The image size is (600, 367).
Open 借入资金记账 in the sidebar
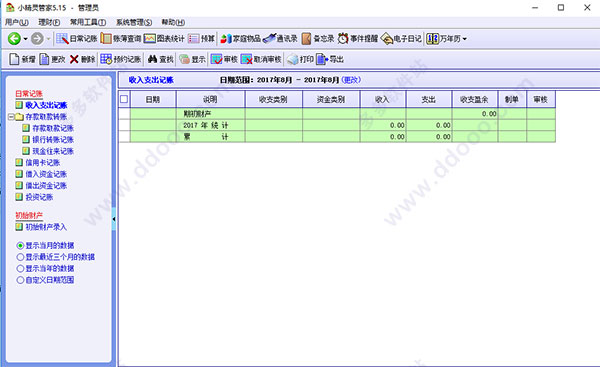click(46, 174)
